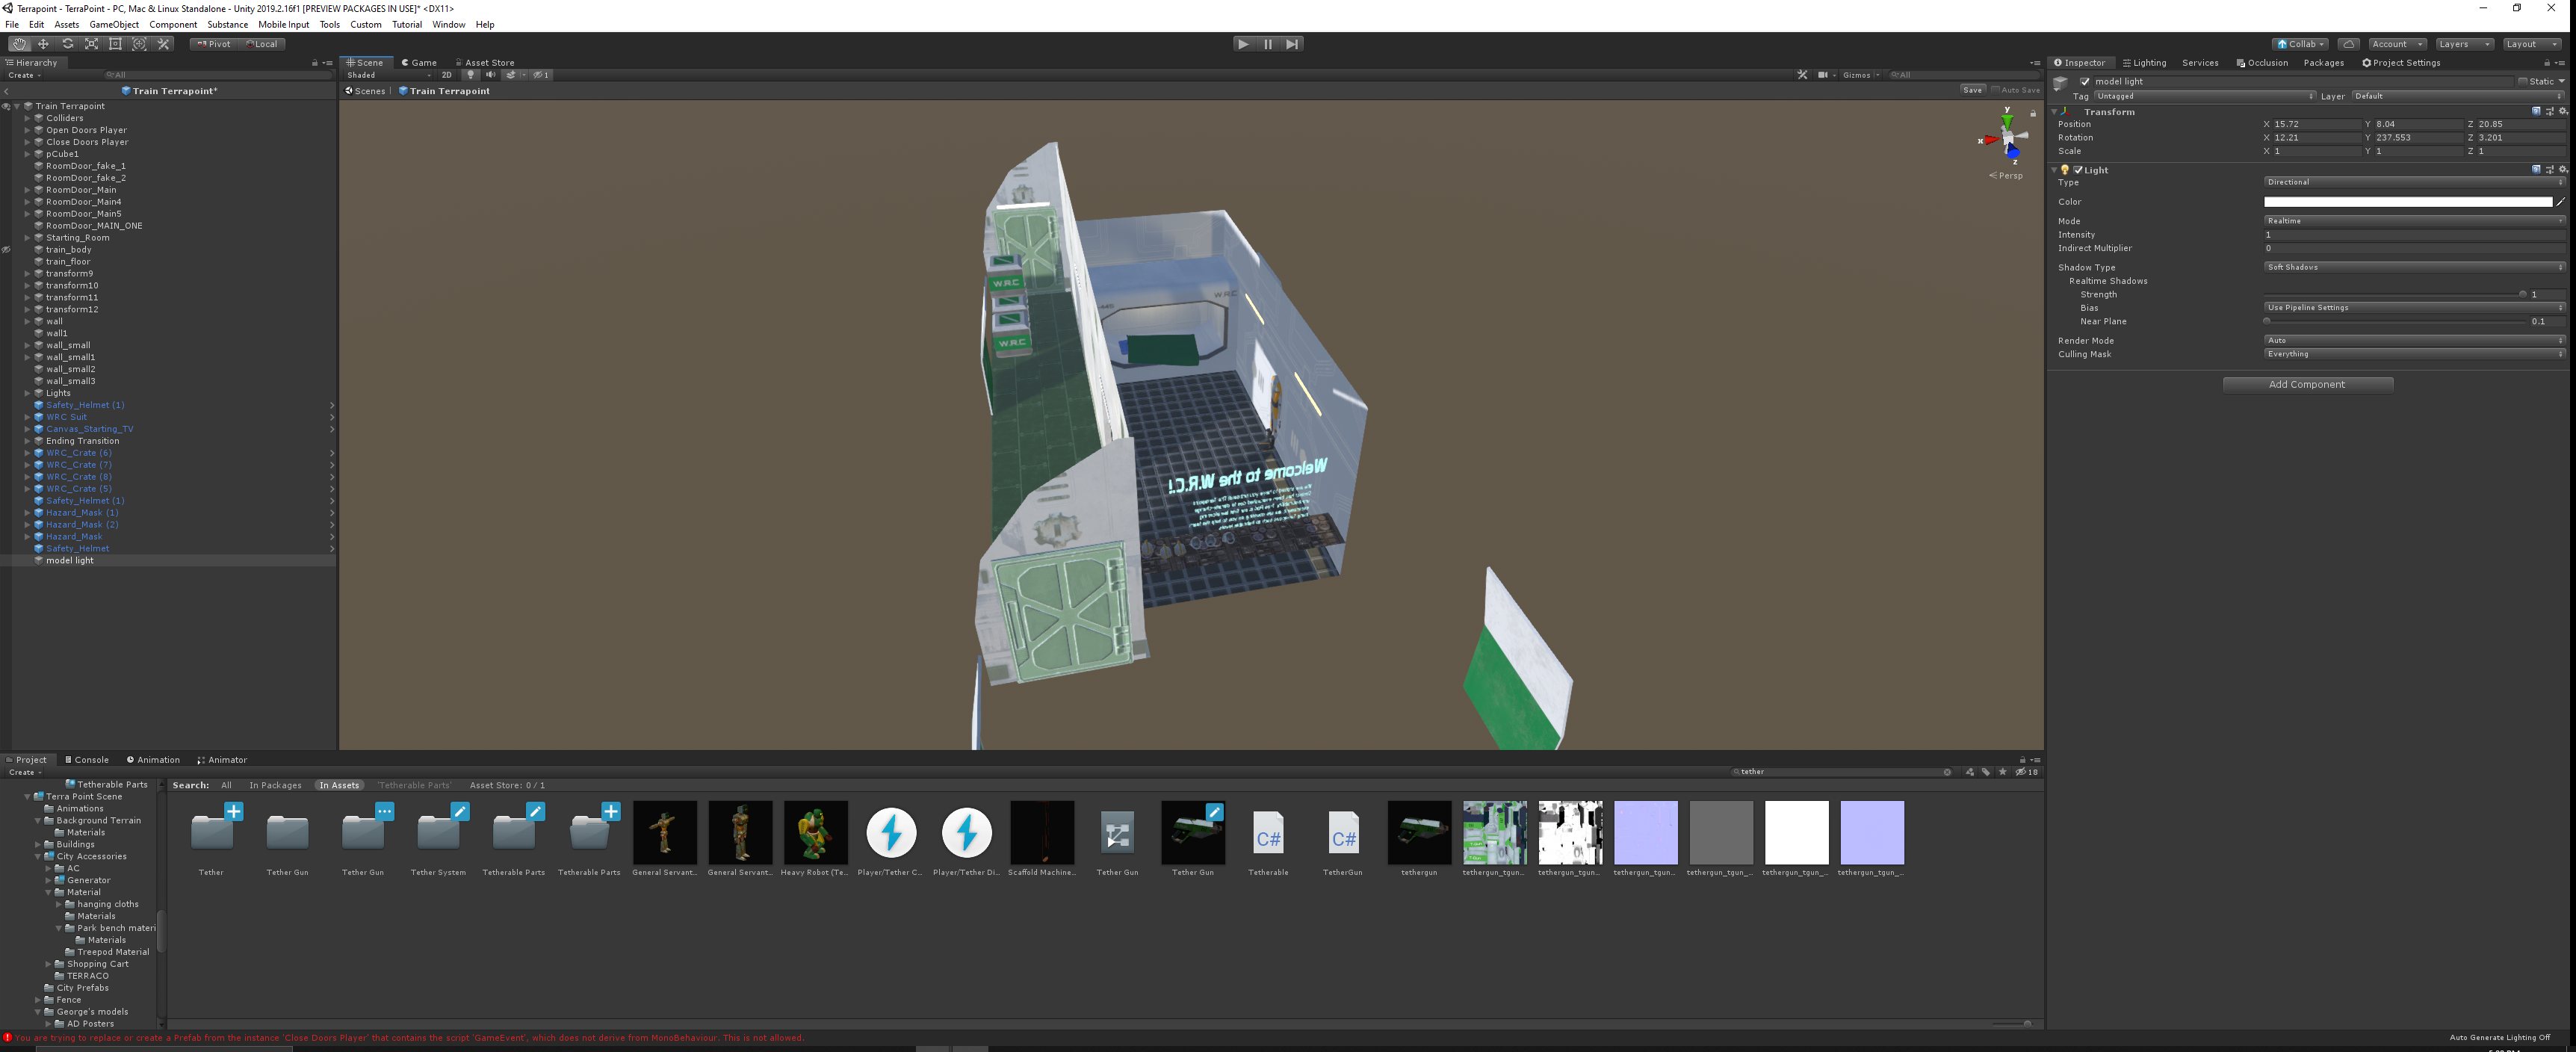Enable the Static checkbox
2576x1052 pixels.
tap(2523, 82)
